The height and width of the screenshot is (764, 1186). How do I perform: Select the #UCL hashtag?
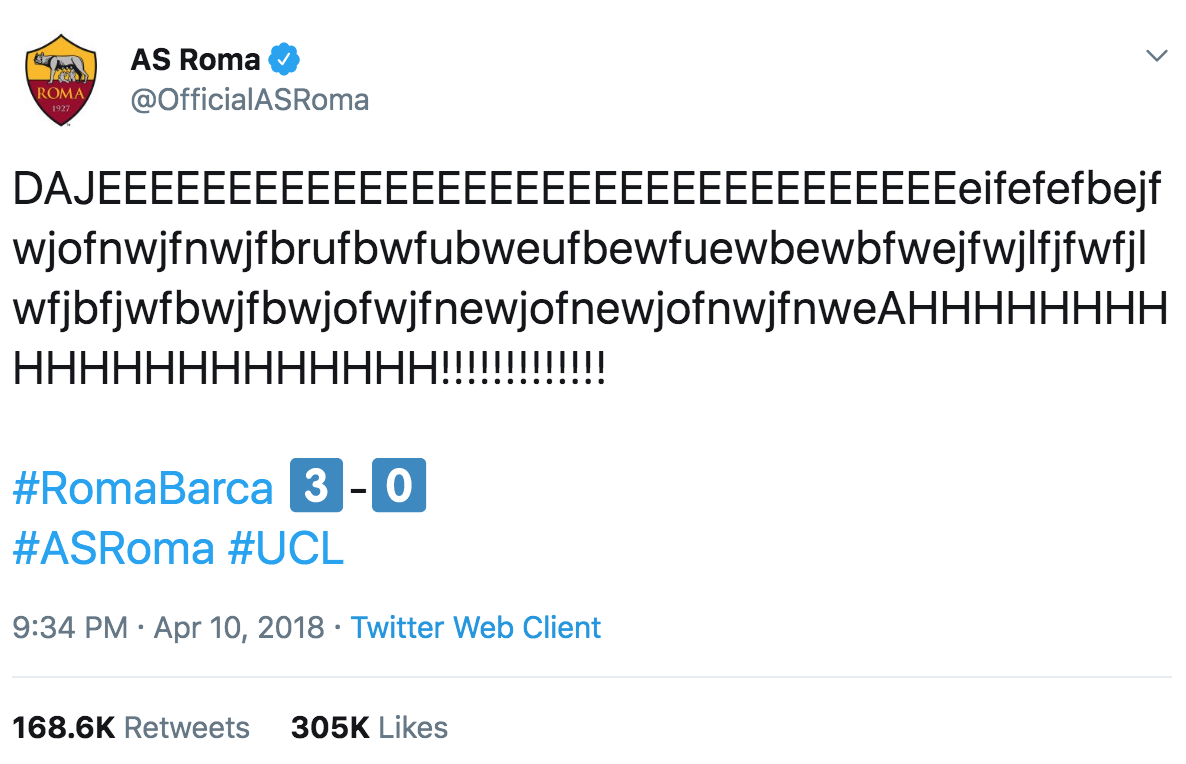tap(286, 548)
